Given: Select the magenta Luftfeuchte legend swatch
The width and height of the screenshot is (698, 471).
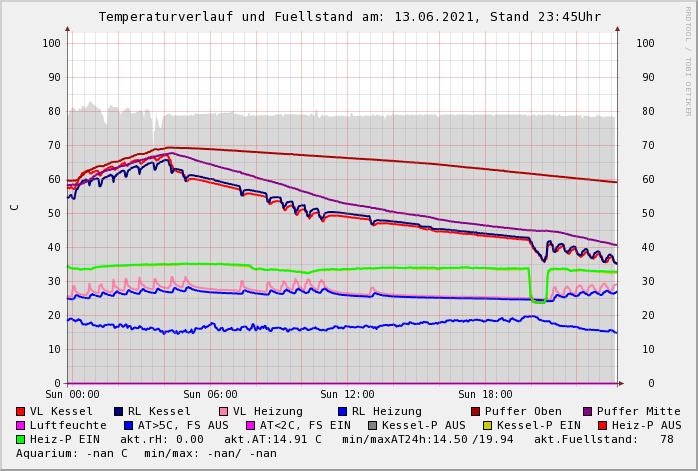Looking at the screenshot, I should click(21, 426).
